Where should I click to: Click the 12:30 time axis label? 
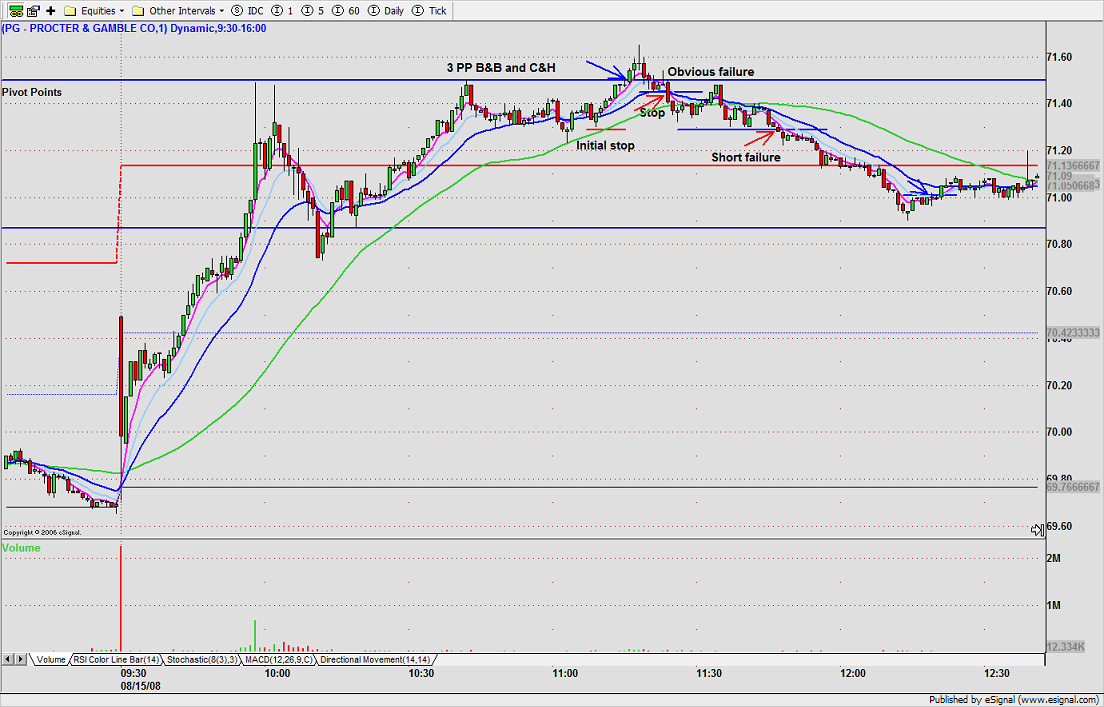click(997, 673)
